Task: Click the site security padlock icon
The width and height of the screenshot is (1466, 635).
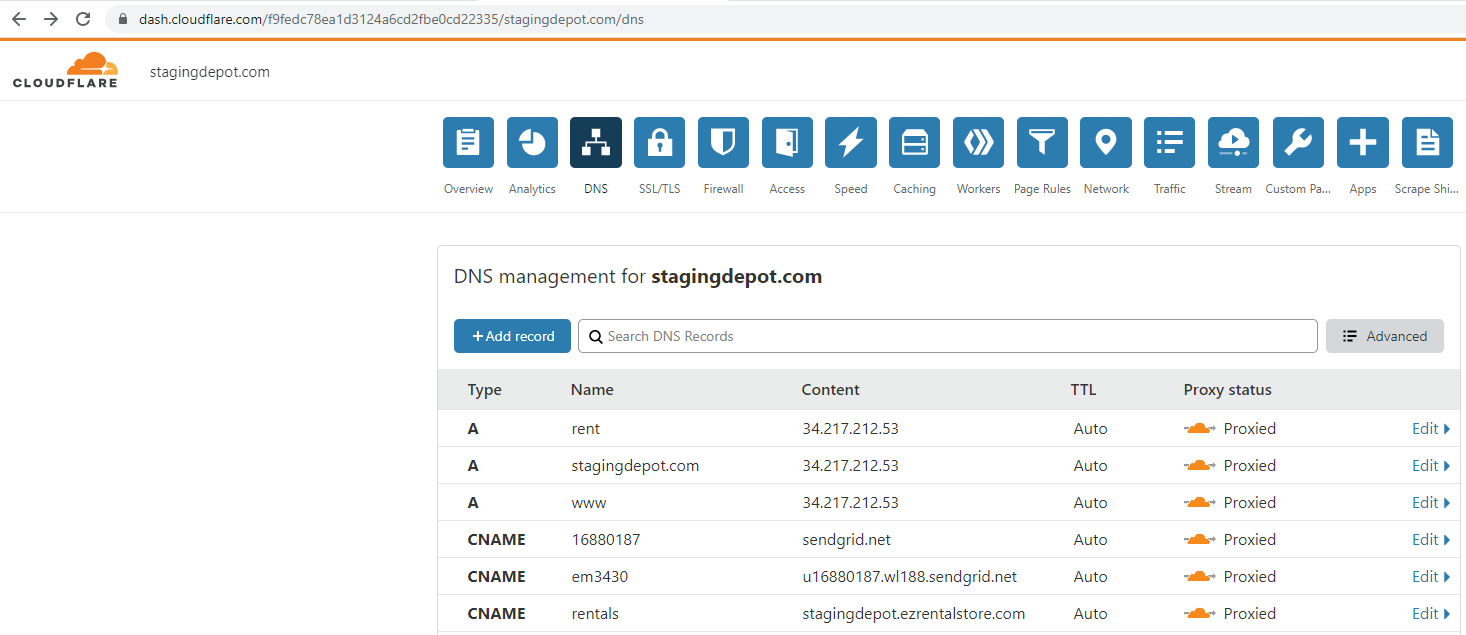Action: [x=124, y=19]
